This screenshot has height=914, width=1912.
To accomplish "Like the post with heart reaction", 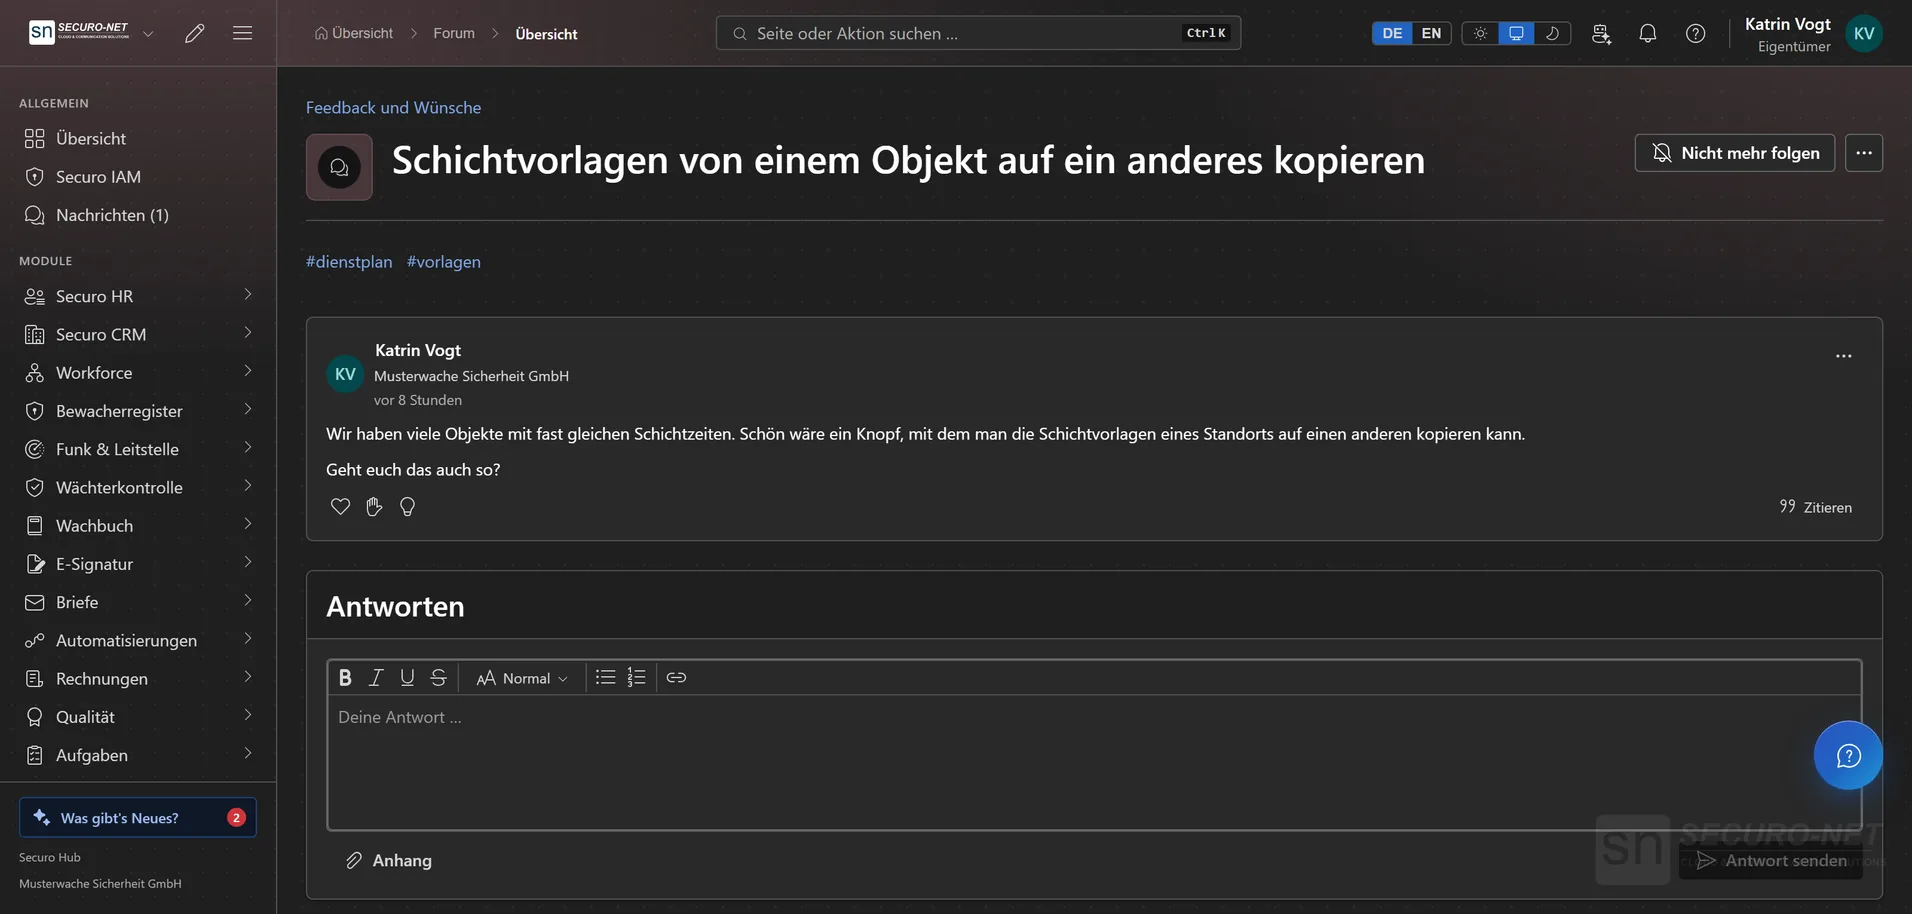I will point(340,506).
